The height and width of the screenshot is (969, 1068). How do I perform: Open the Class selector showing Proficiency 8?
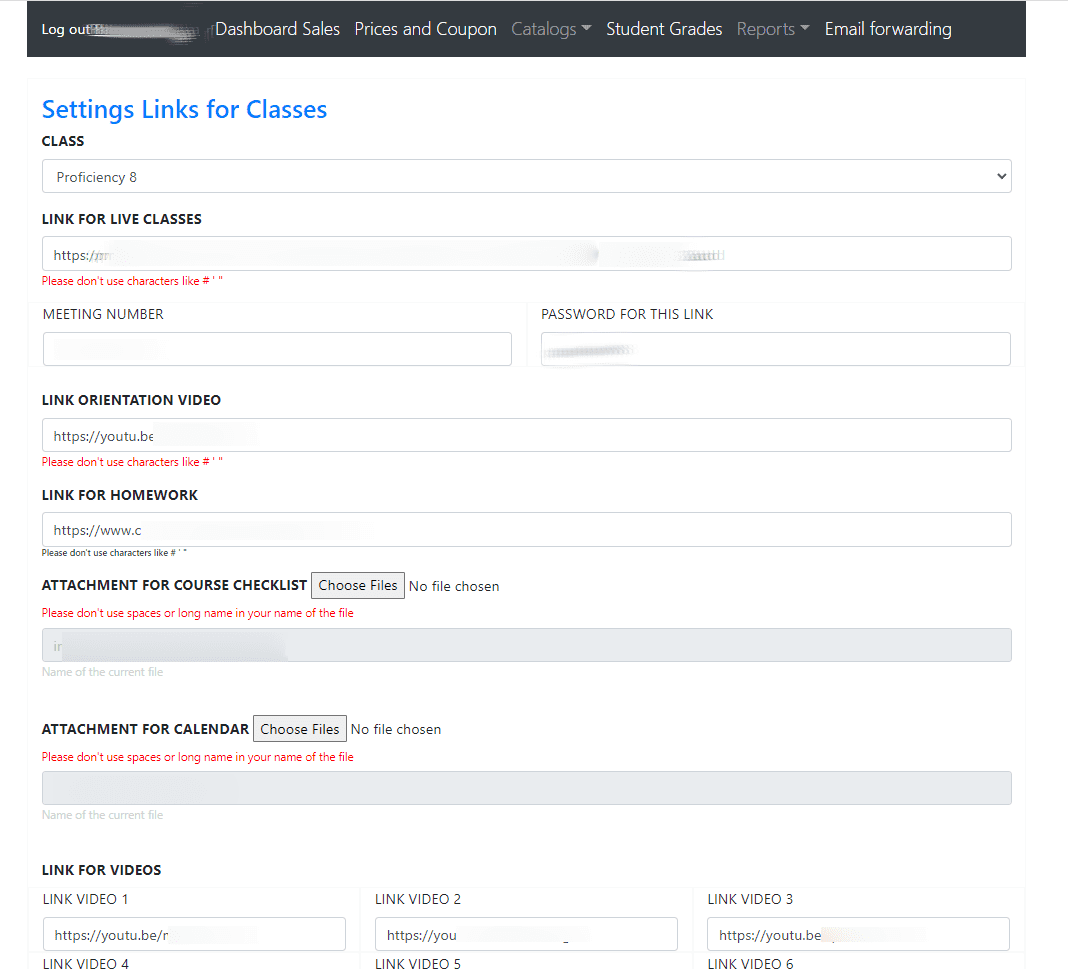[526, 176]
